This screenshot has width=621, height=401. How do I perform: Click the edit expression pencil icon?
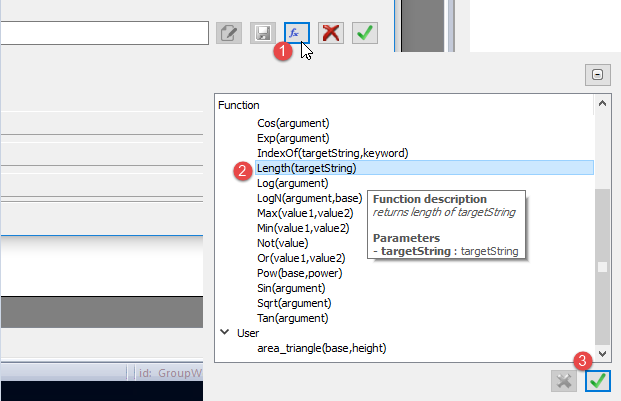[x=228, y=33]
